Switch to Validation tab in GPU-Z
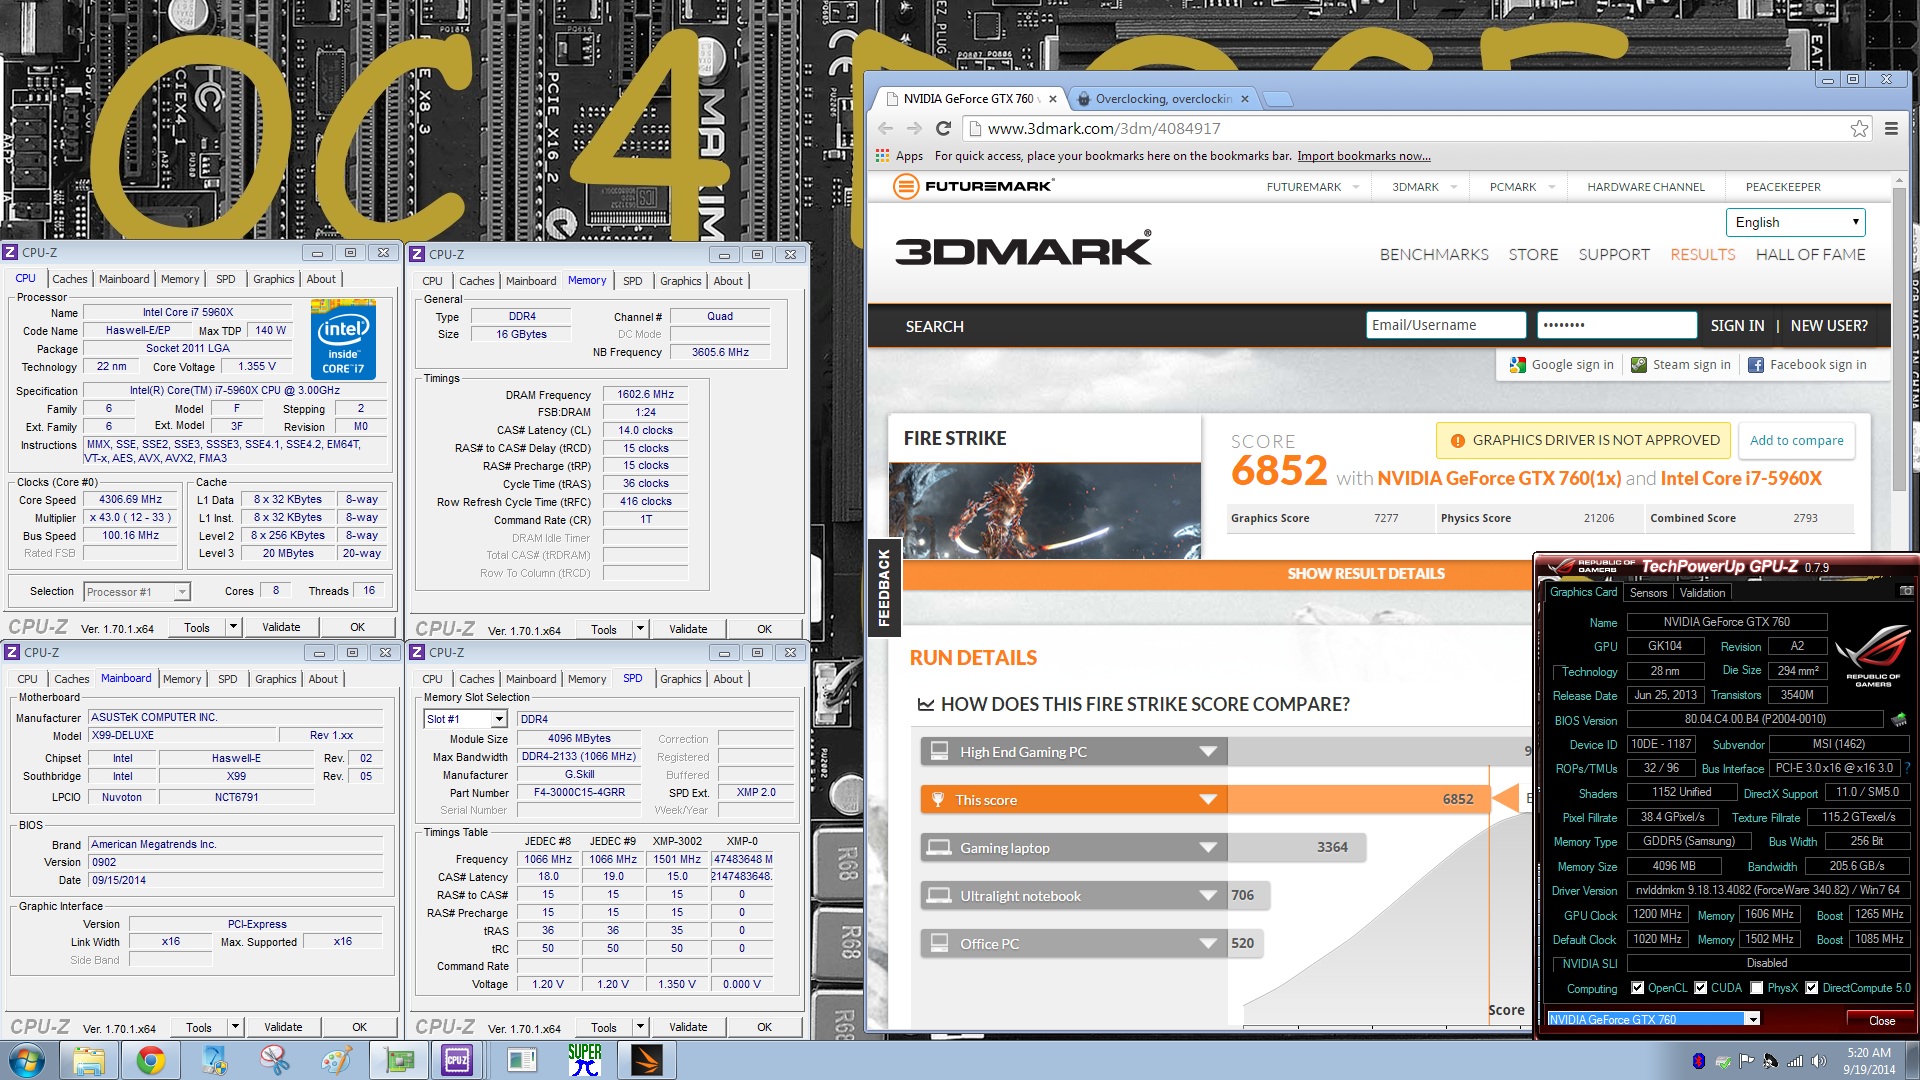Image resolution: width=1920 pixels, height=1080 pixels. click(x=1702, y=593)
